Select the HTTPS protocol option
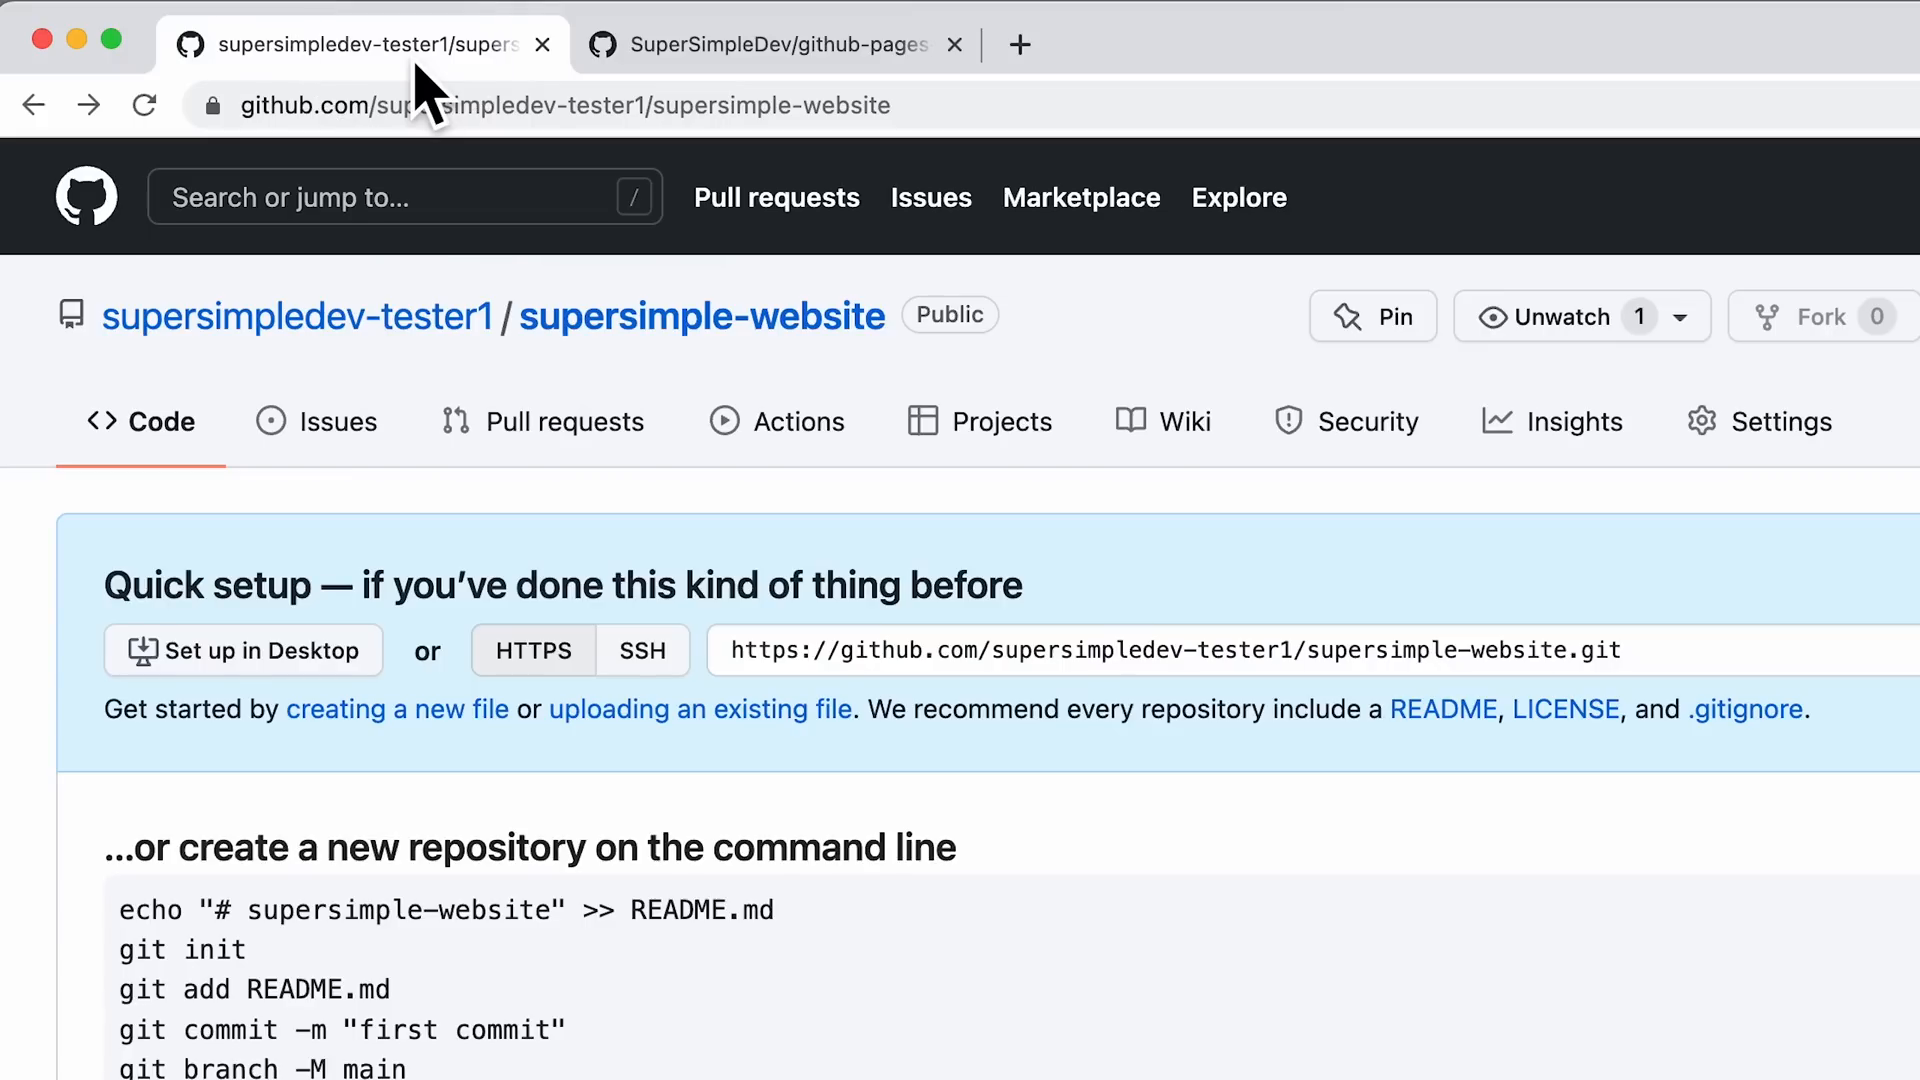 point(533,651)
